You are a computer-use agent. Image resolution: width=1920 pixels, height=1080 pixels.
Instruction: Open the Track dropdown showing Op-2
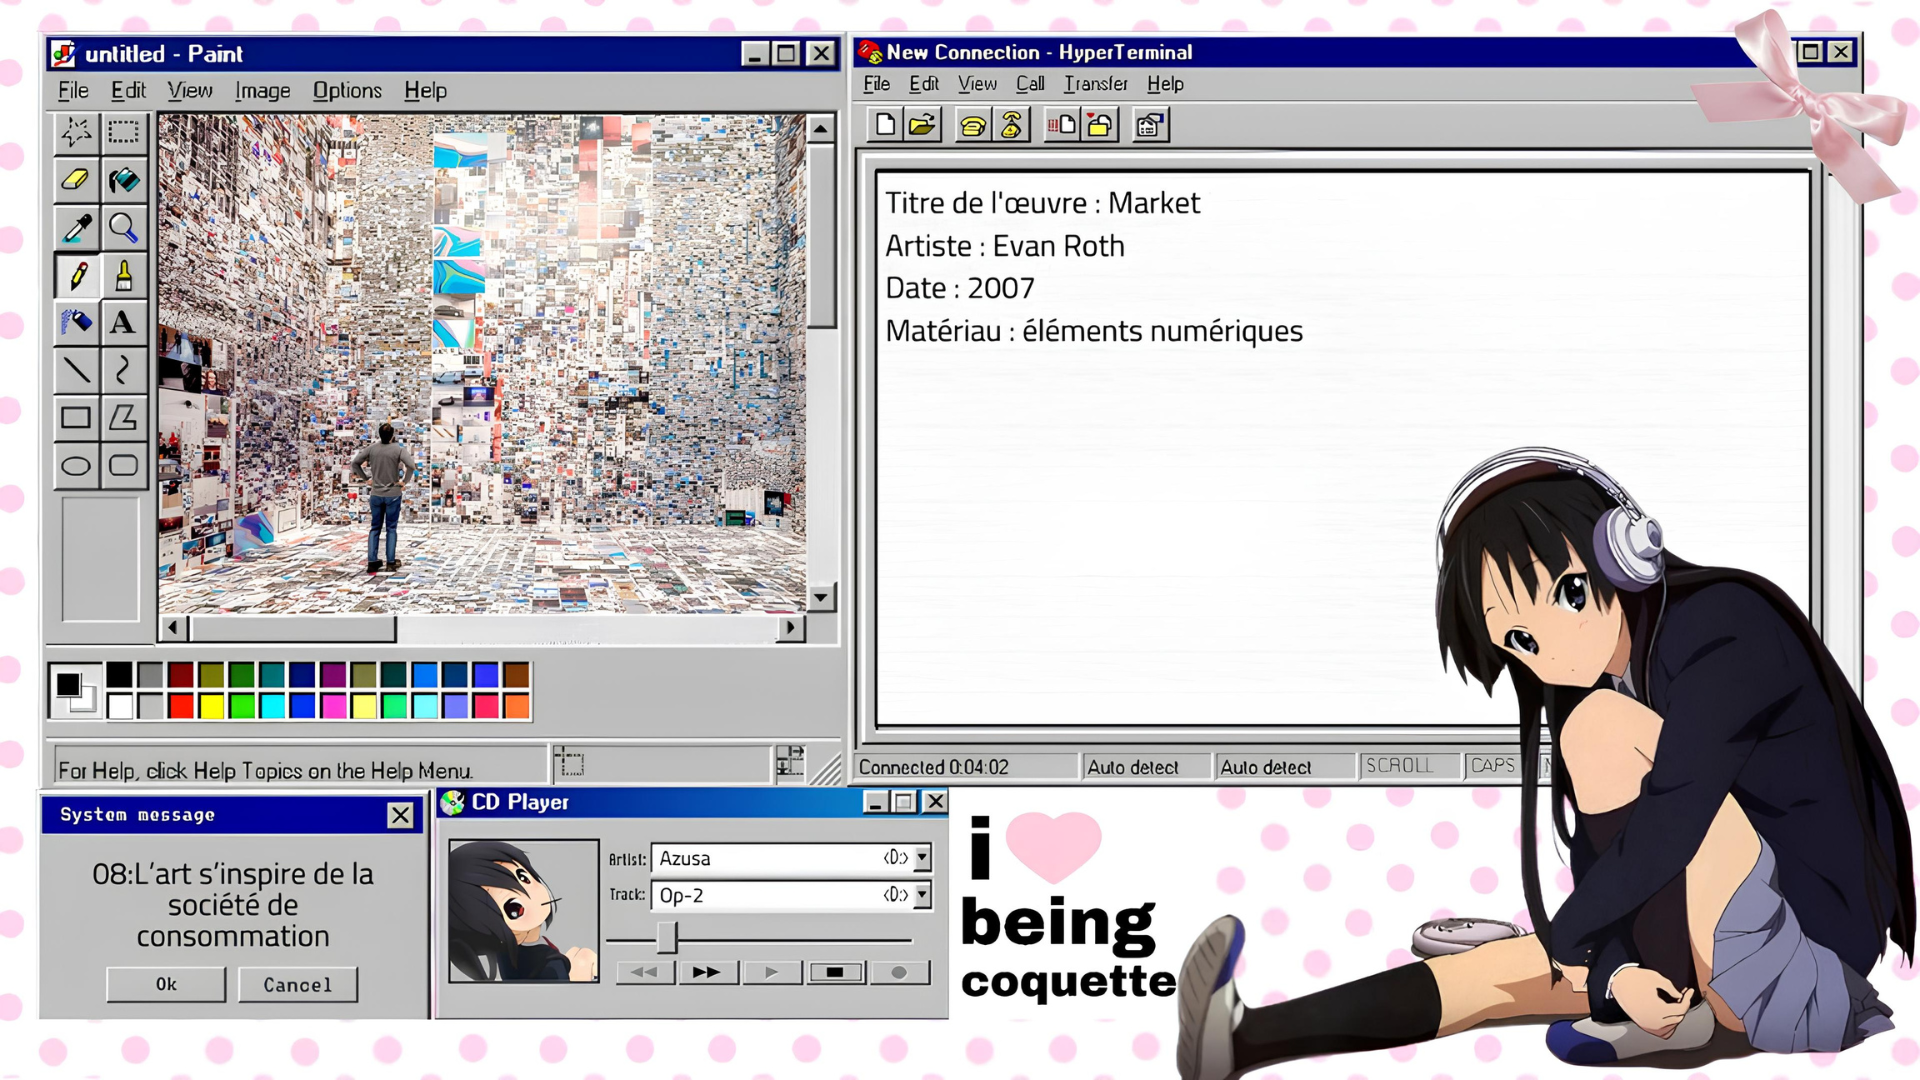click(x=922, y=895)
